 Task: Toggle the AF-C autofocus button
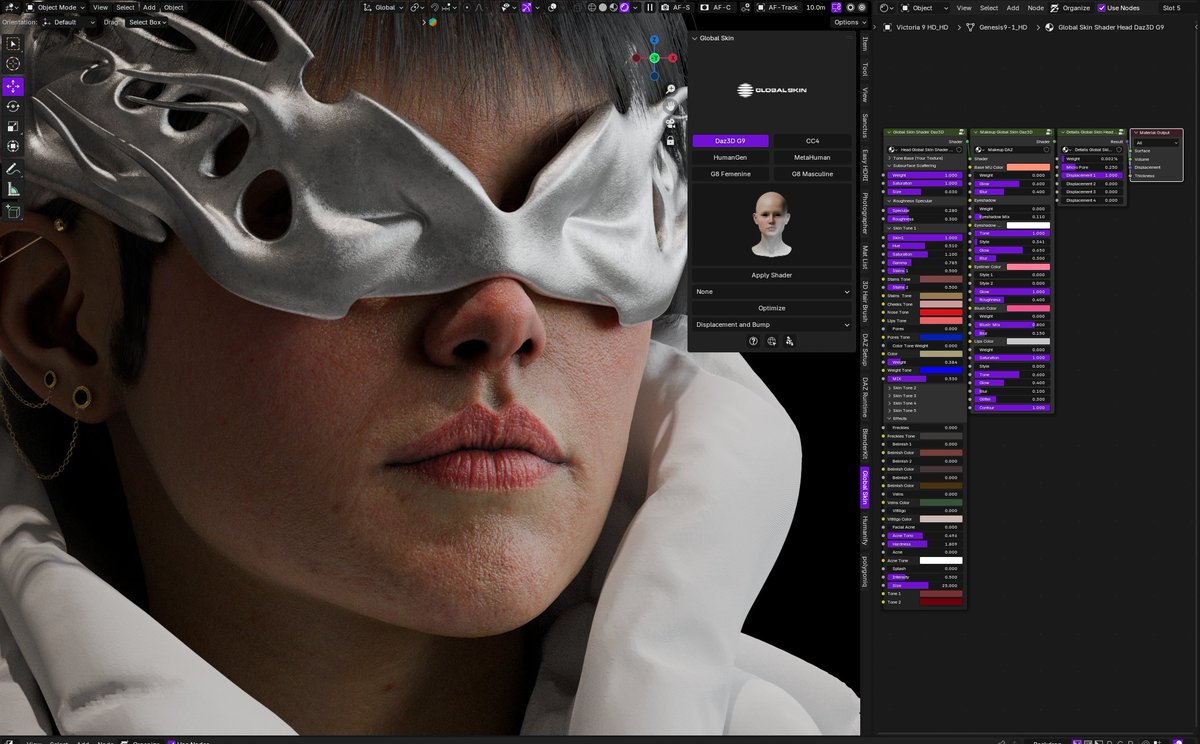pos(718,7)
